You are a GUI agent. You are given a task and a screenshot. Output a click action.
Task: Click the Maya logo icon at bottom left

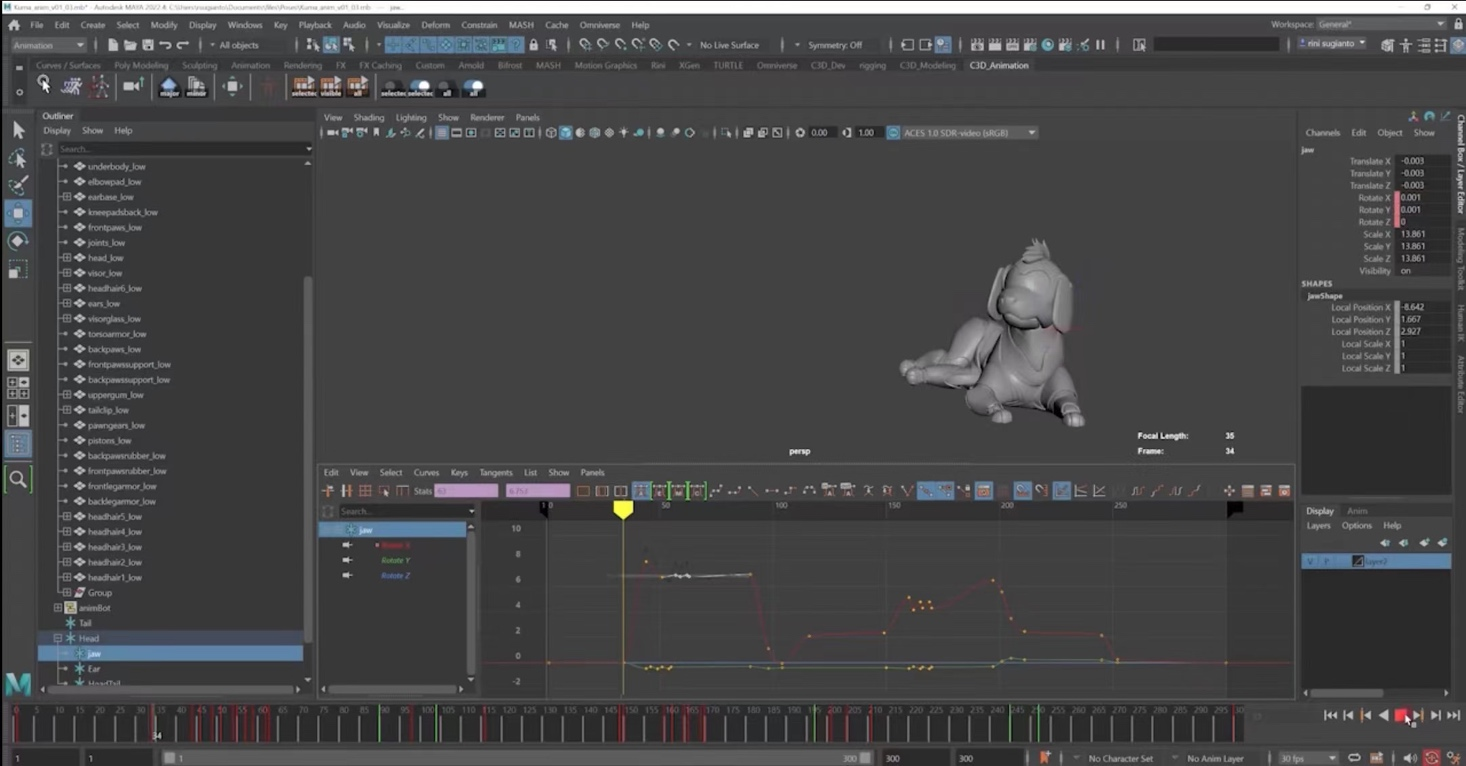(18, 684)
